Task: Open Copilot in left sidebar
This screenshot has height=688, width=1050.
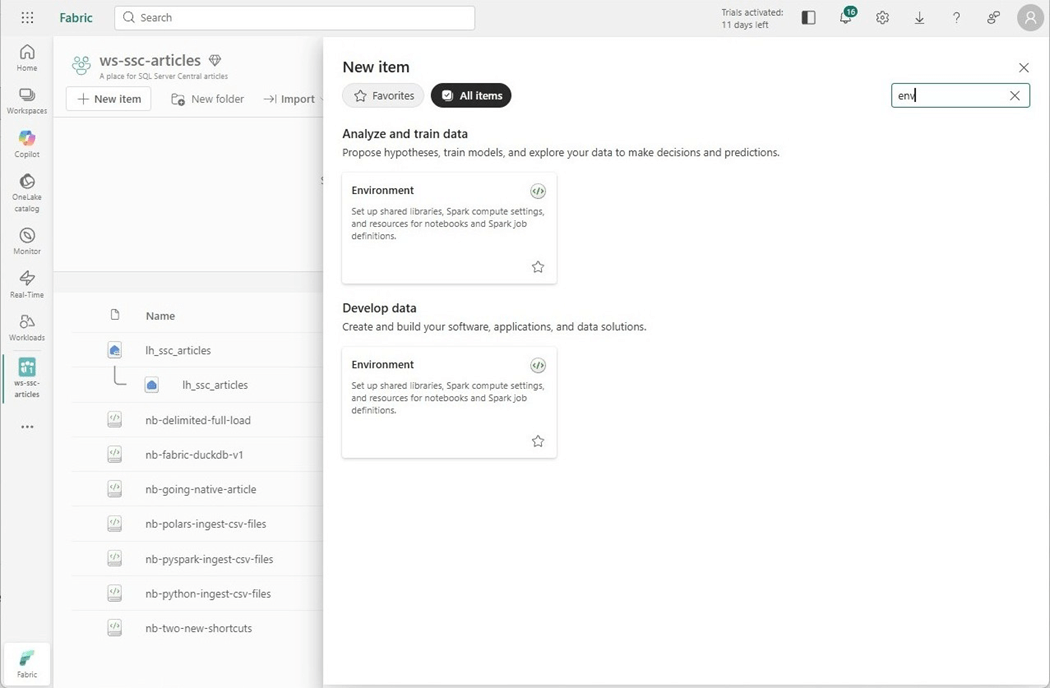Action: coord(27,144)
